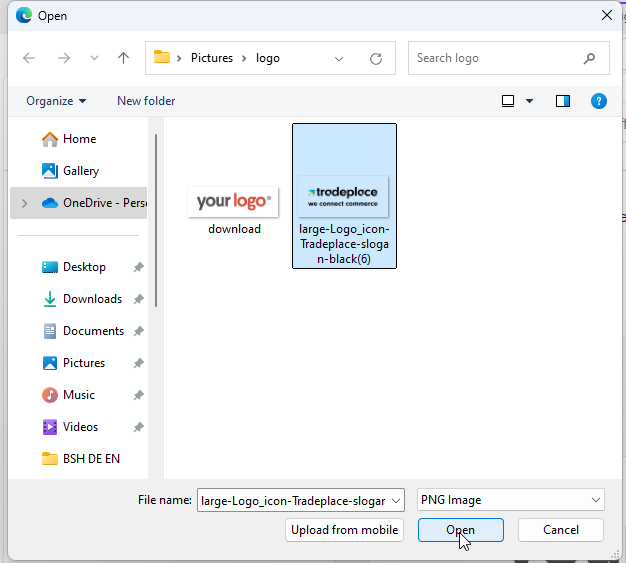The height and width of the screenshot is (563, 626).
Task: Create a New folder
Action: pos(146,101)
